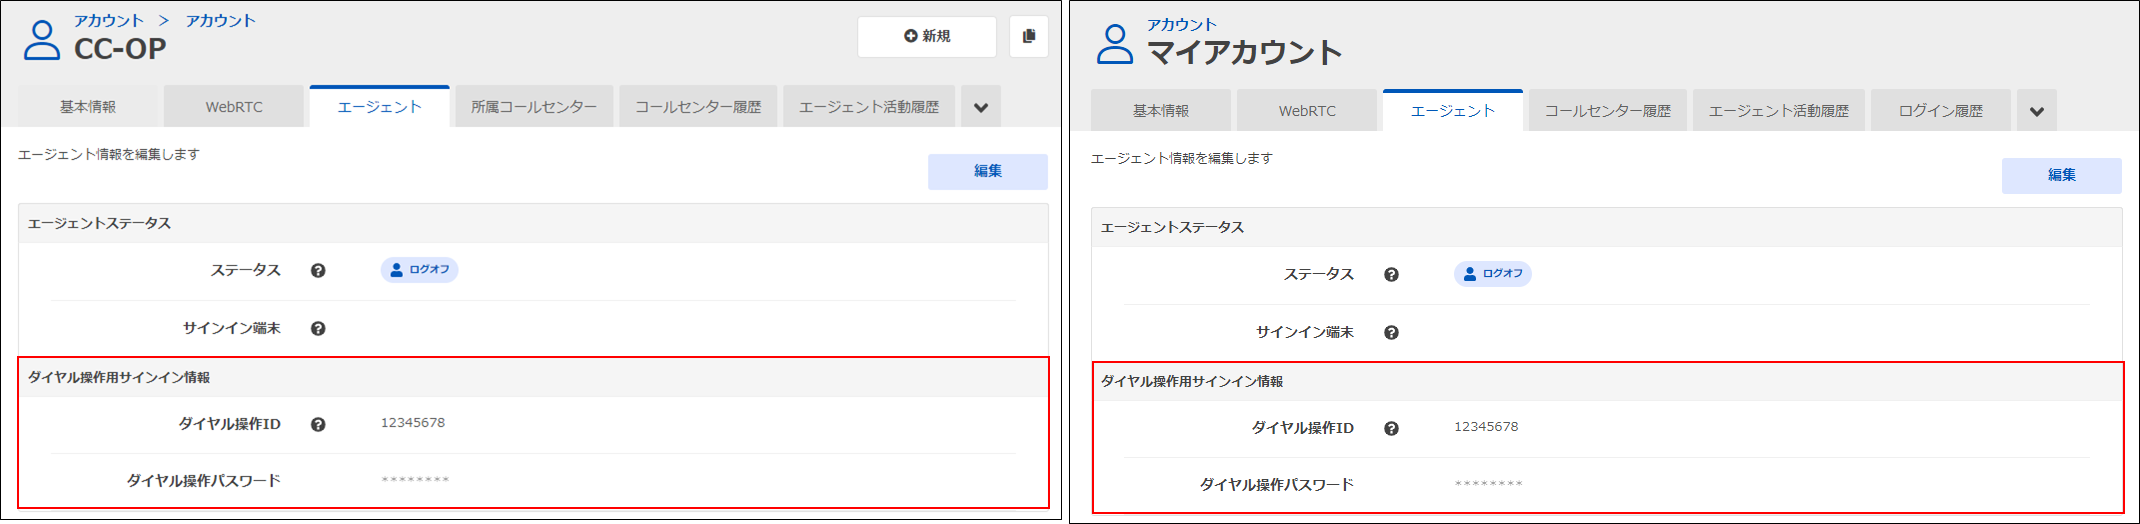The height and width of the screenshot is (524, 2140).
Task: Open エージェント活動履歴 tab in マイアカウント panel
Action: pyautogui.click(x=1778, y=112)
